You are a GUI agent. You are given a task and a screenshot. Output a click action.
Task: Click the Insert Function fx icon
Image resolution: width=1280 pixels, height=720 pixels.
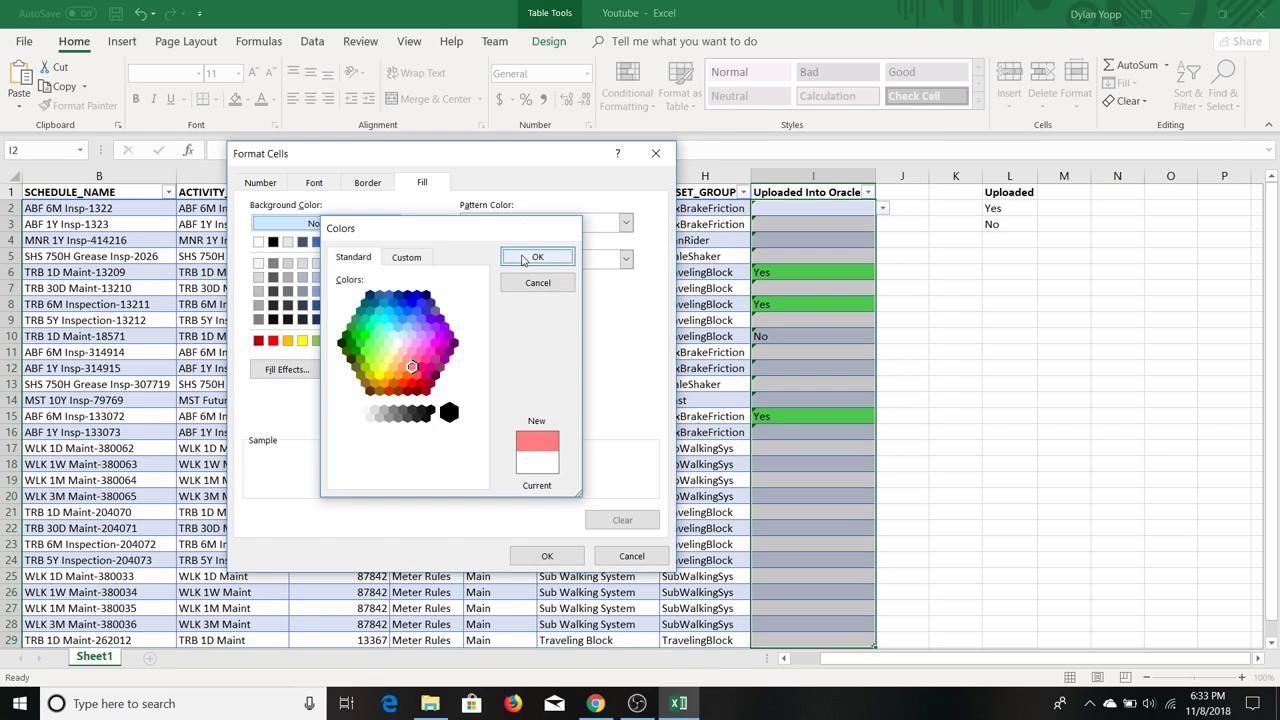coord(188,150)
